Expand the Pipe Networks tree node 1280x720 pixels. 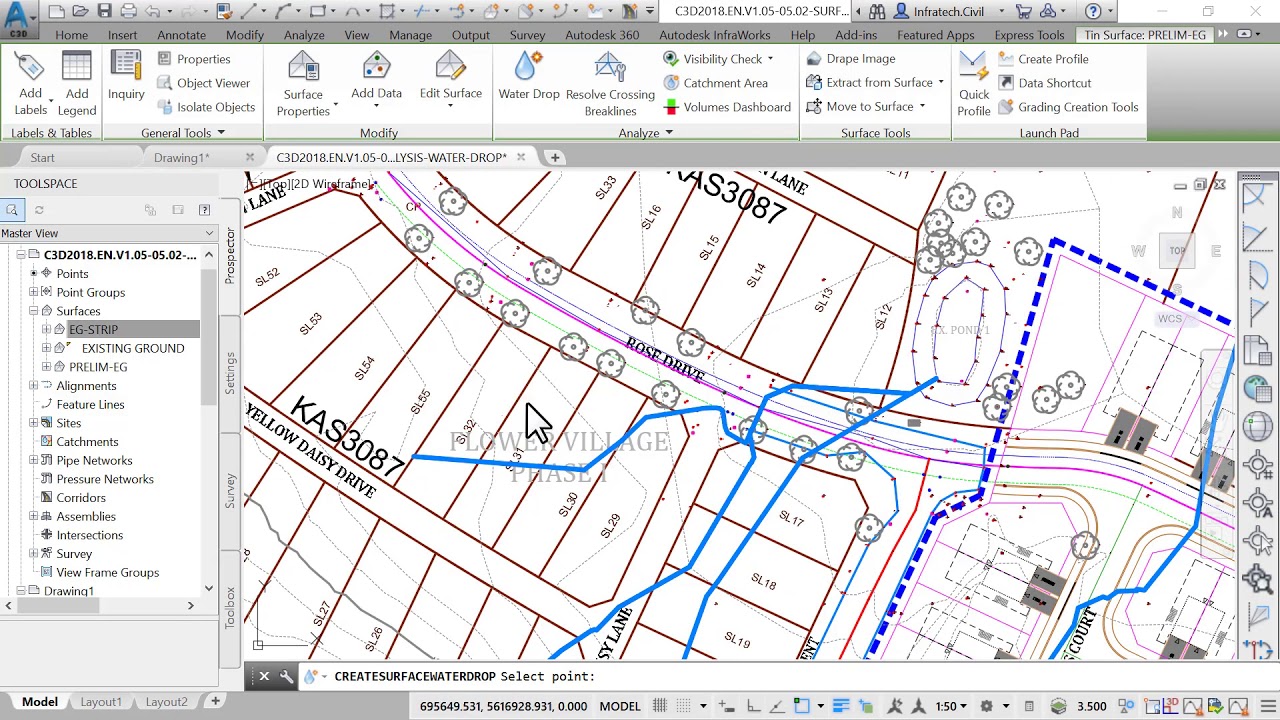tap(33, 460)
